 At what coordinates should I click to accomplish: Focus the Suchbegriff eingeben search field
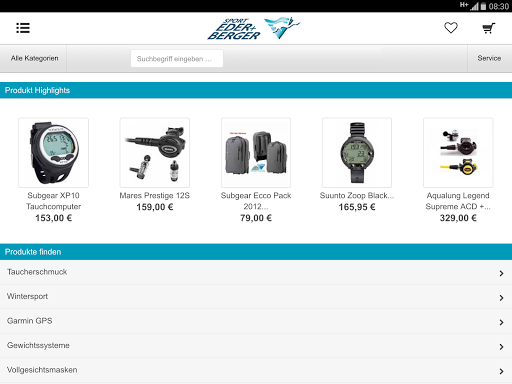[177, 59]
